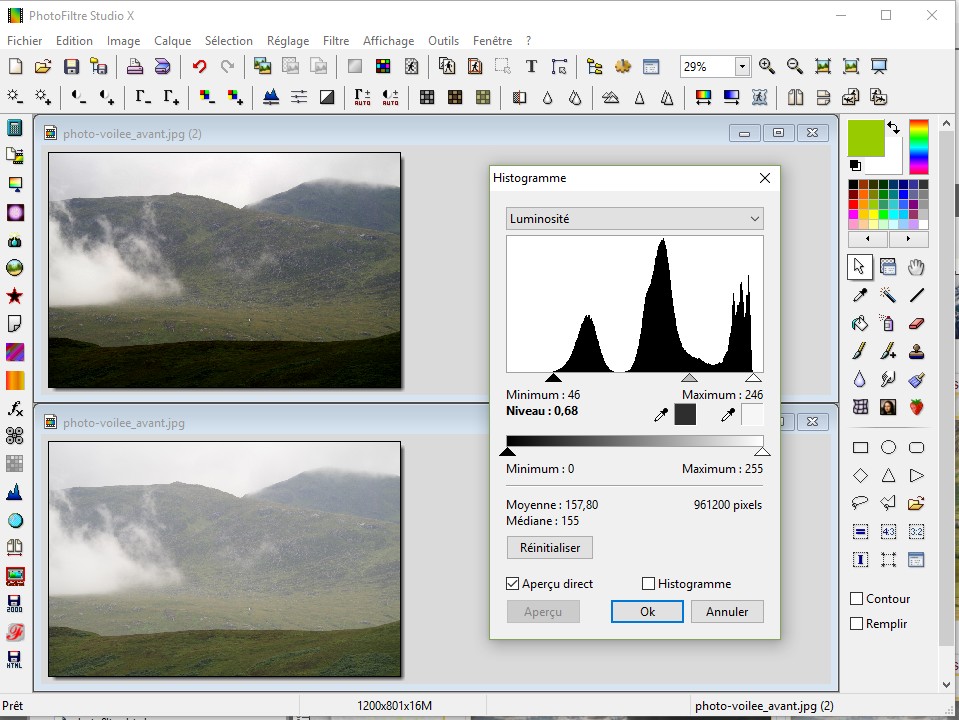Open the zoom percentage dropdown
The width and height of the screenshot is (959, 720).
coord(742,66)
